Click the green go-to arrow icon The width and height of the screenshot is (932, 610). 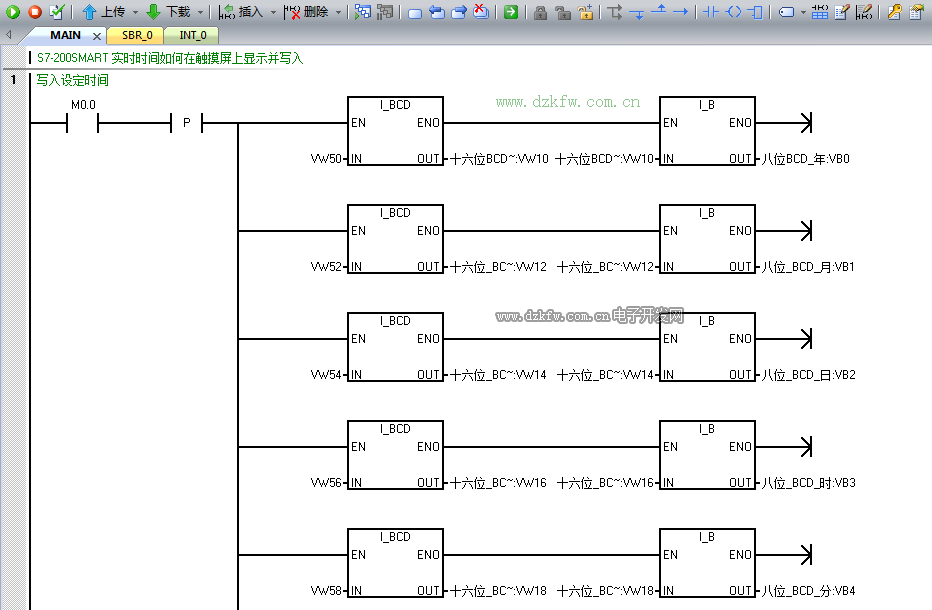(x=511, y=12)
